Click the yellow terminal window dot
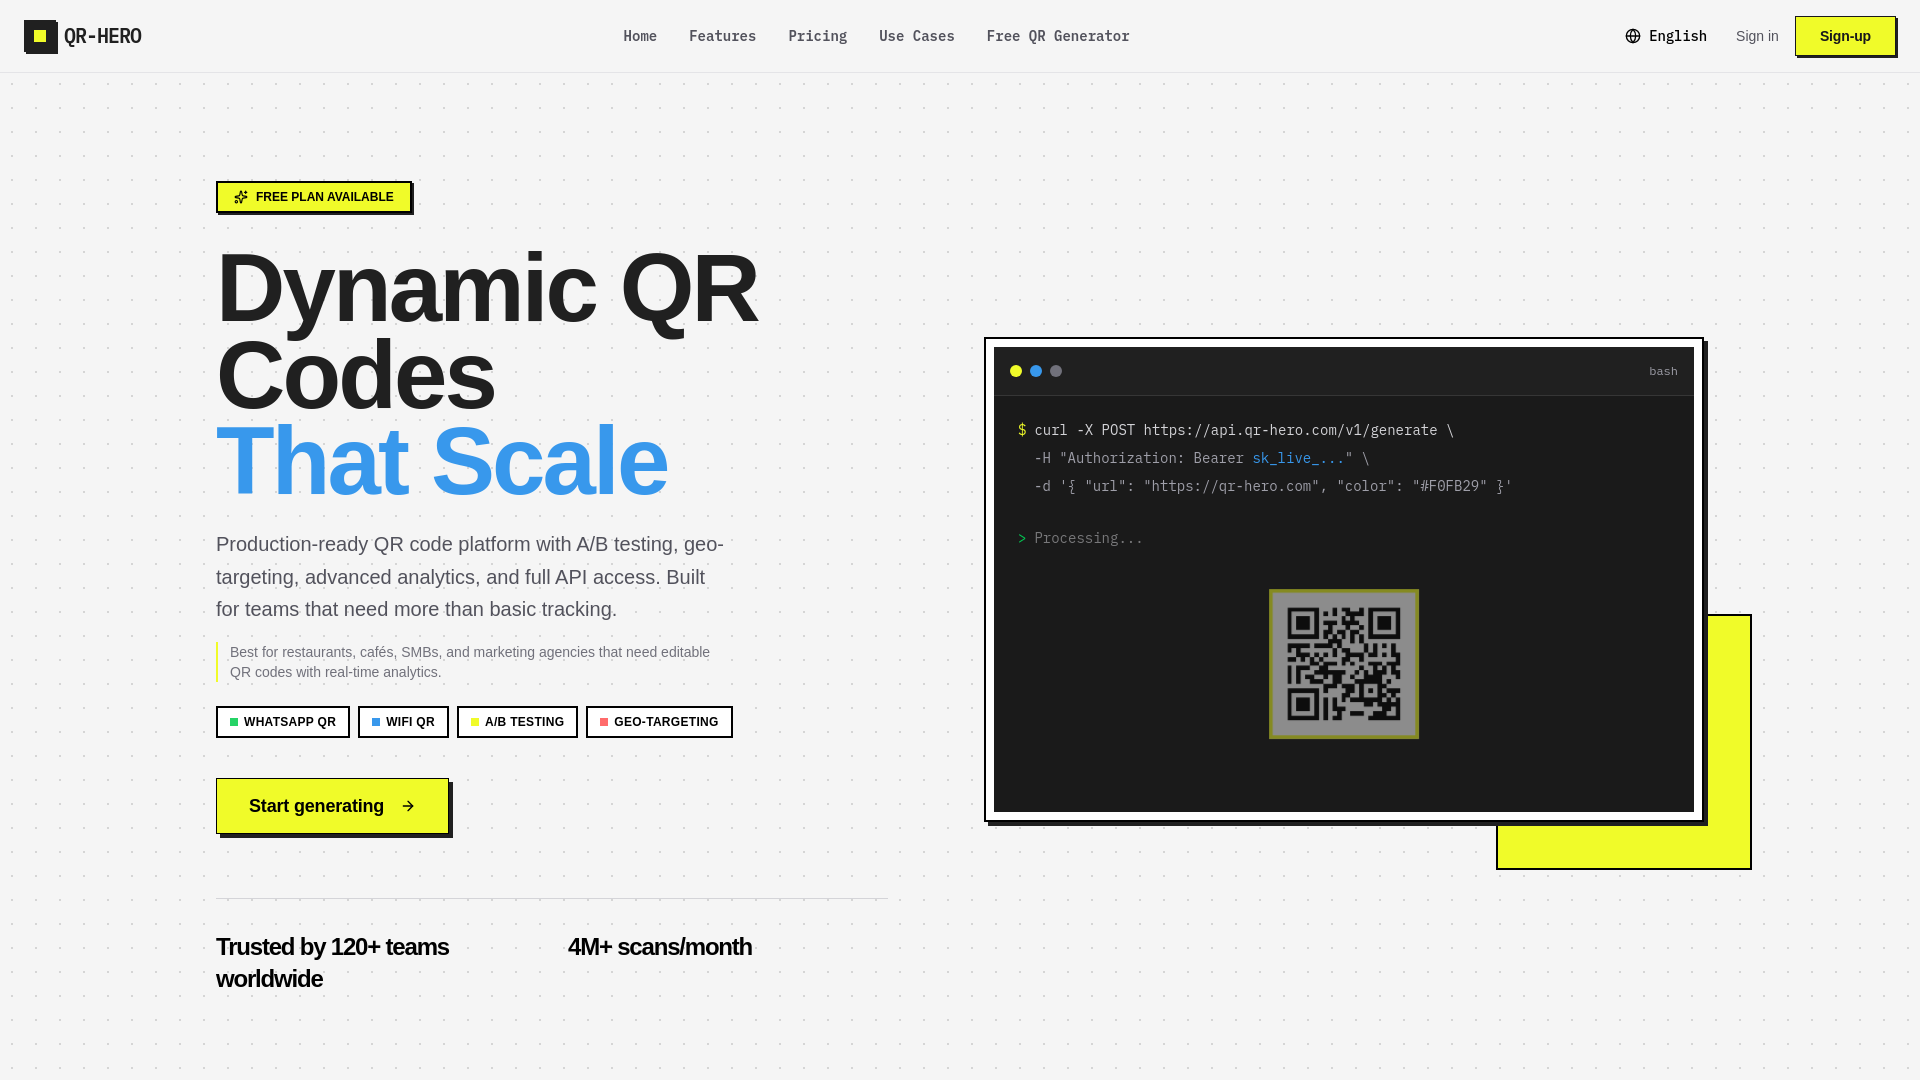Screen dimensions: 1920x1080 click(1016, 371)
